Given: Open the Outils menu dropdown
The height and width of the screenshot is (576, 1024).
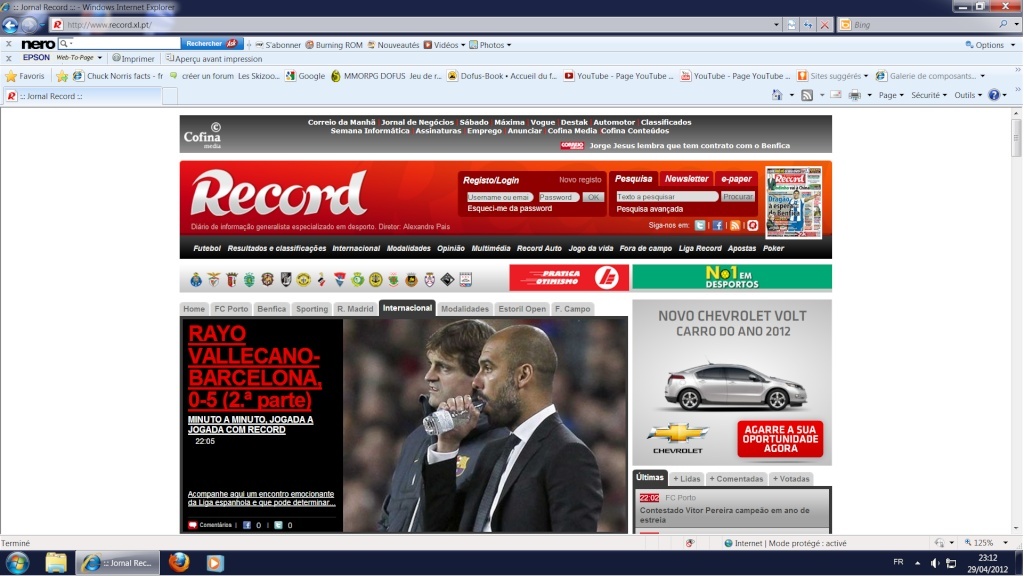Looking at the screenshot, I should point(968,95).
